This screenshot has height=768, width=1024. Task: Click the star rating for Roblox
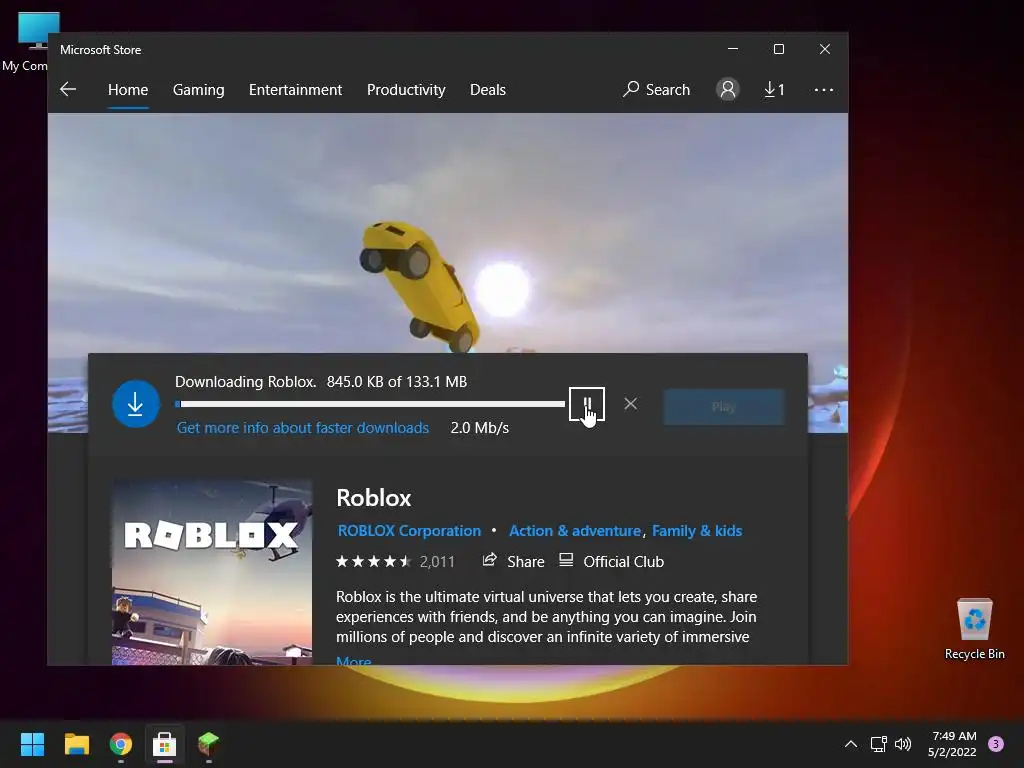pos(374,561)
